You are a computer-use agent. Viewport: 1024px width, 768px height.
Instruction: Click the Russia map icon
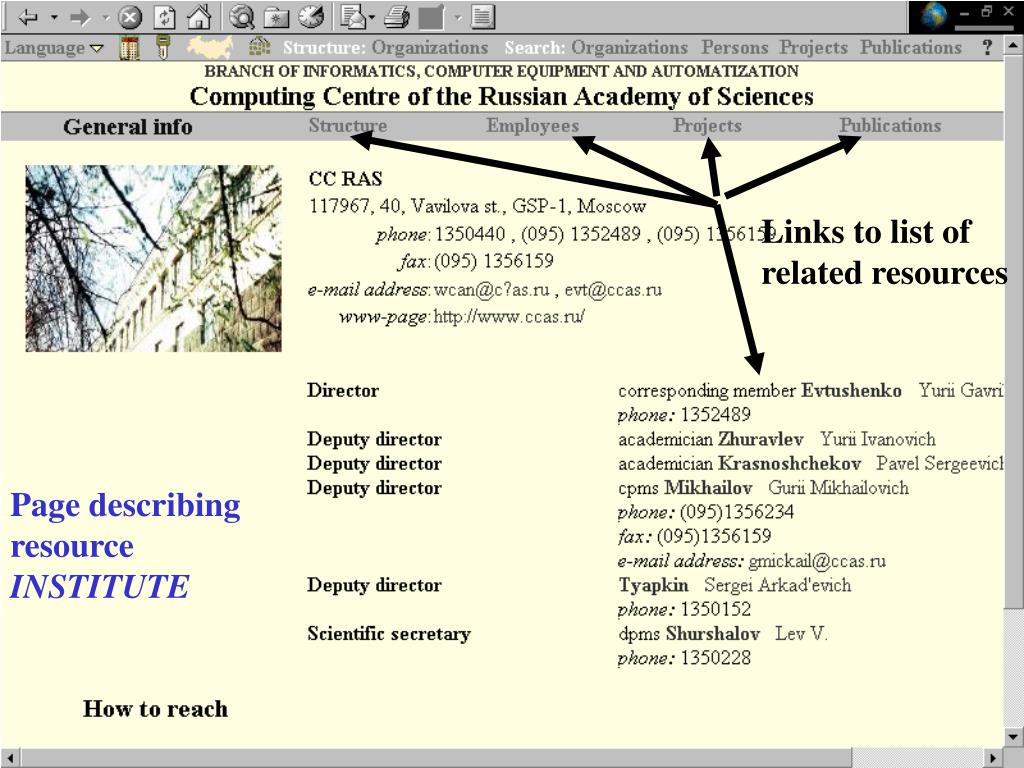click(210, 48)
